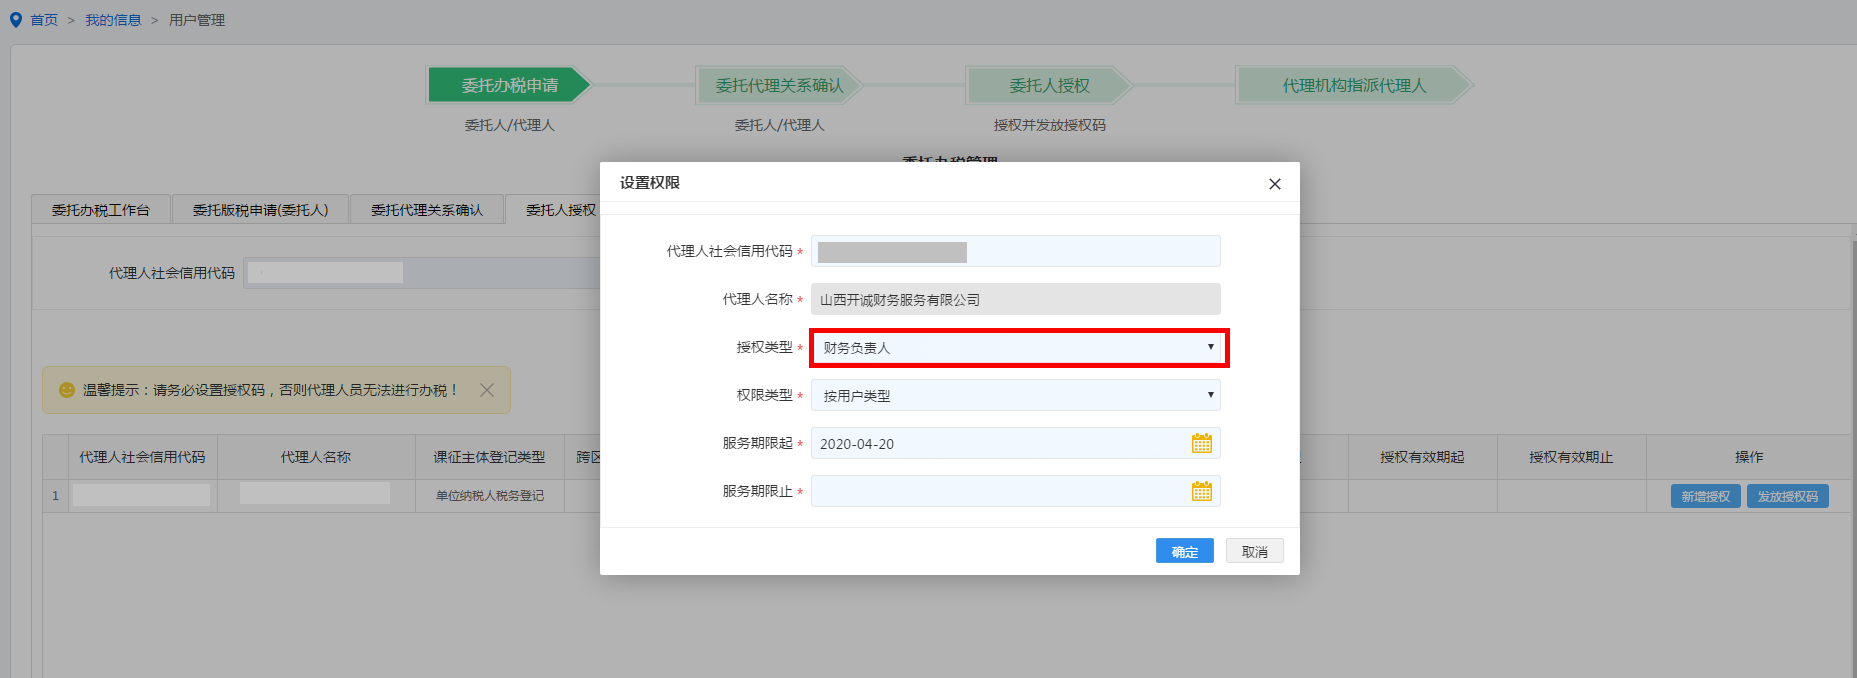The width and height of the screenshot is (1857, 678).
Task: Click the 确定 button in the dialog
Action: pyautogui.click(x=1184, y=551)
